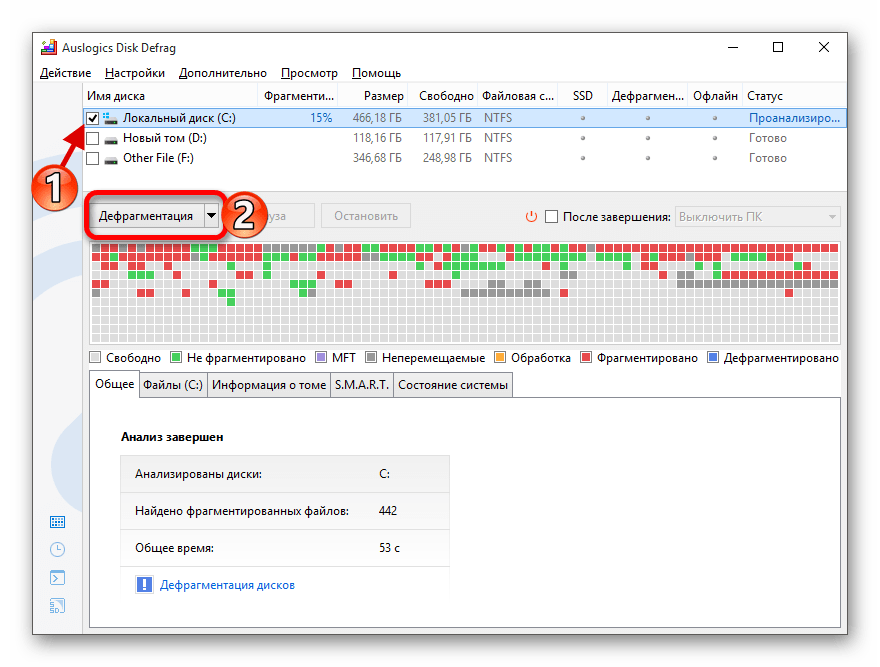Sort by the Дефрагмен... column header

pos(648,96)
